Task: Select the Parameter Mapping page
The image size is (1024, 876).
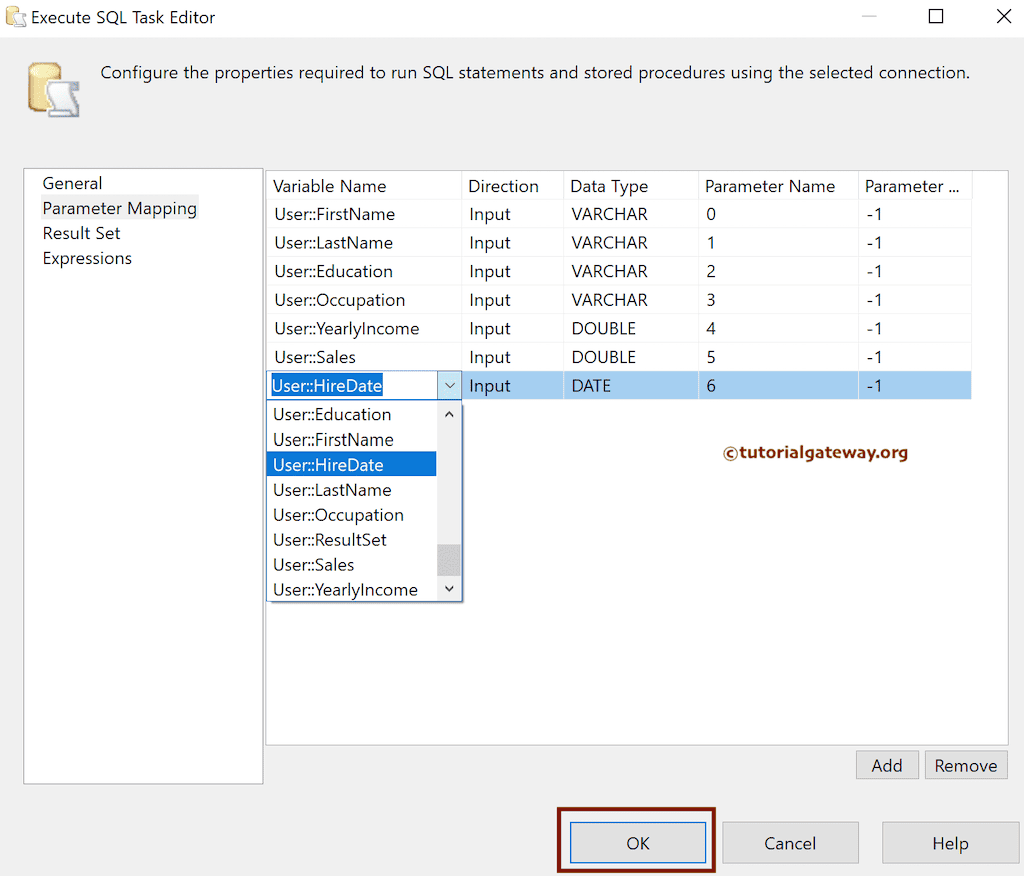Action: point(119,208)
